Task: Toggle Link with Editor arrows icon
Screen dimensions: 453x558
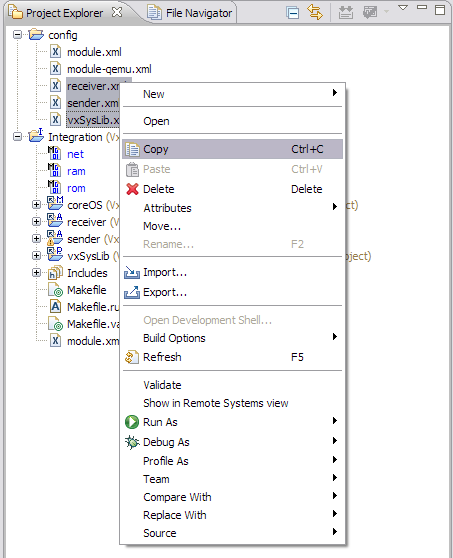Action: click(x=315, y=12)
